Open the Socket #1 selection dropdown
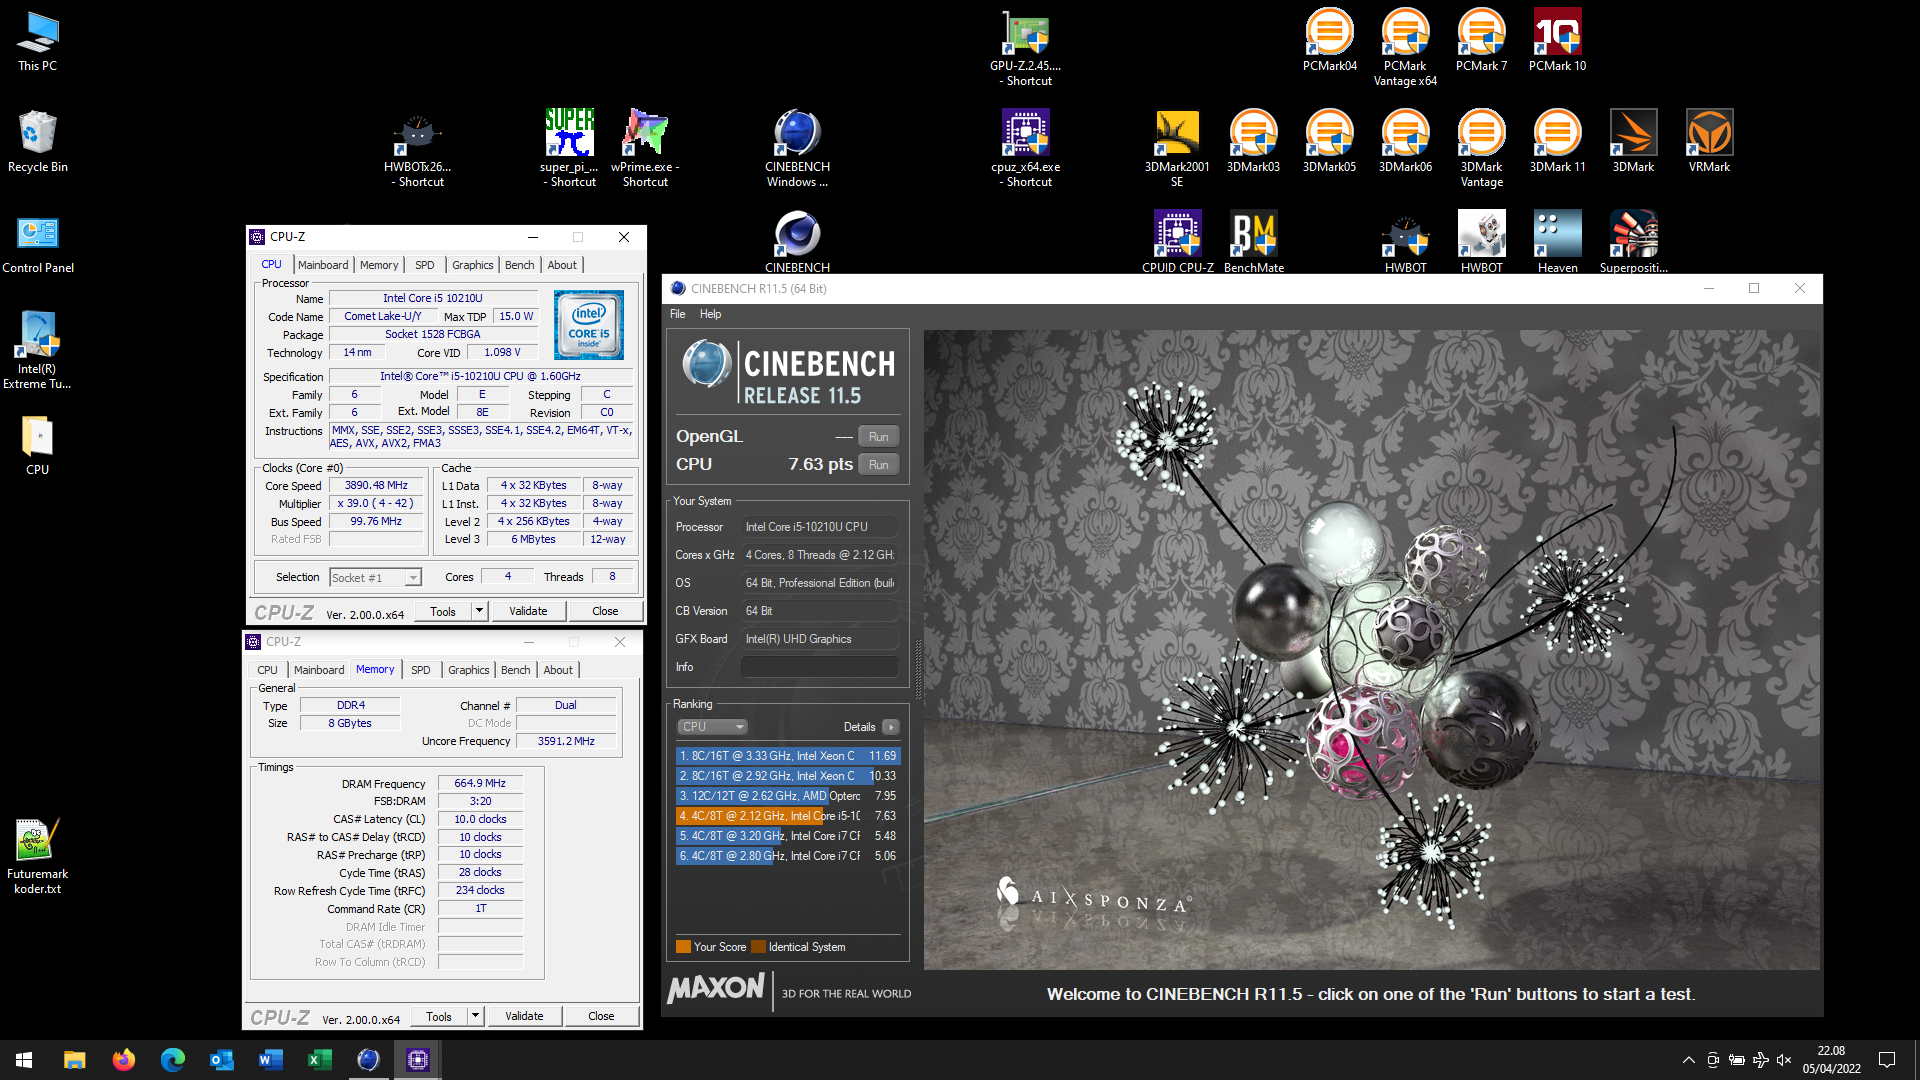 point(376,578)
